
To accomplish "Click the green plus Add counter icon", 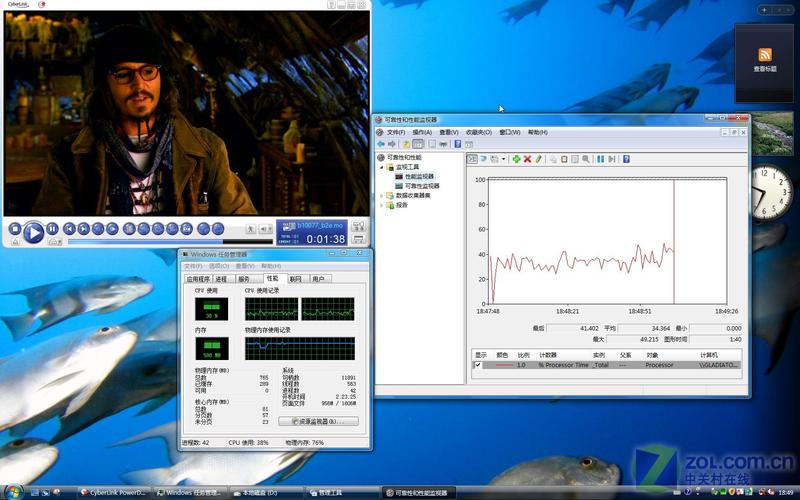I will pos(516,159).
